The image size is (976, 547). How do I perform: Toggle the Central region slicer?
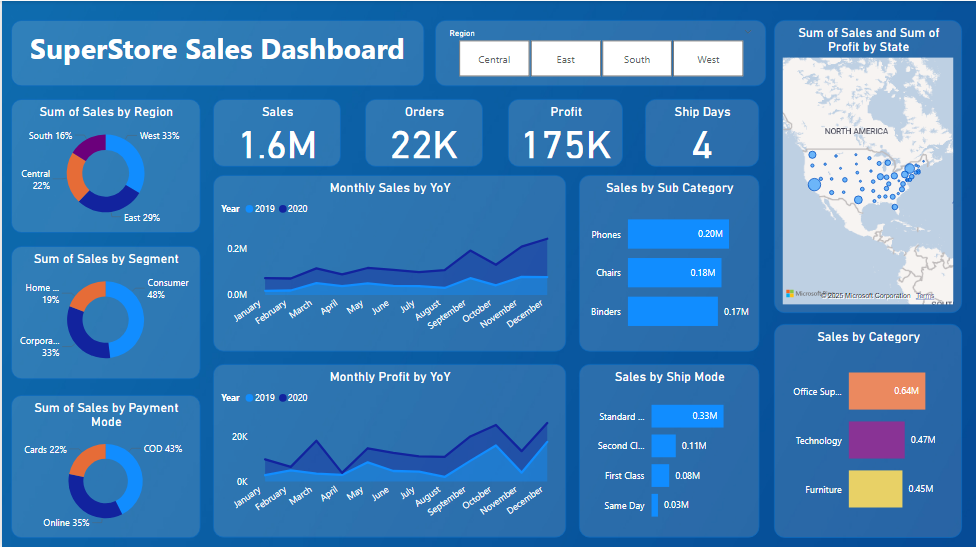[x=494, y=59]
